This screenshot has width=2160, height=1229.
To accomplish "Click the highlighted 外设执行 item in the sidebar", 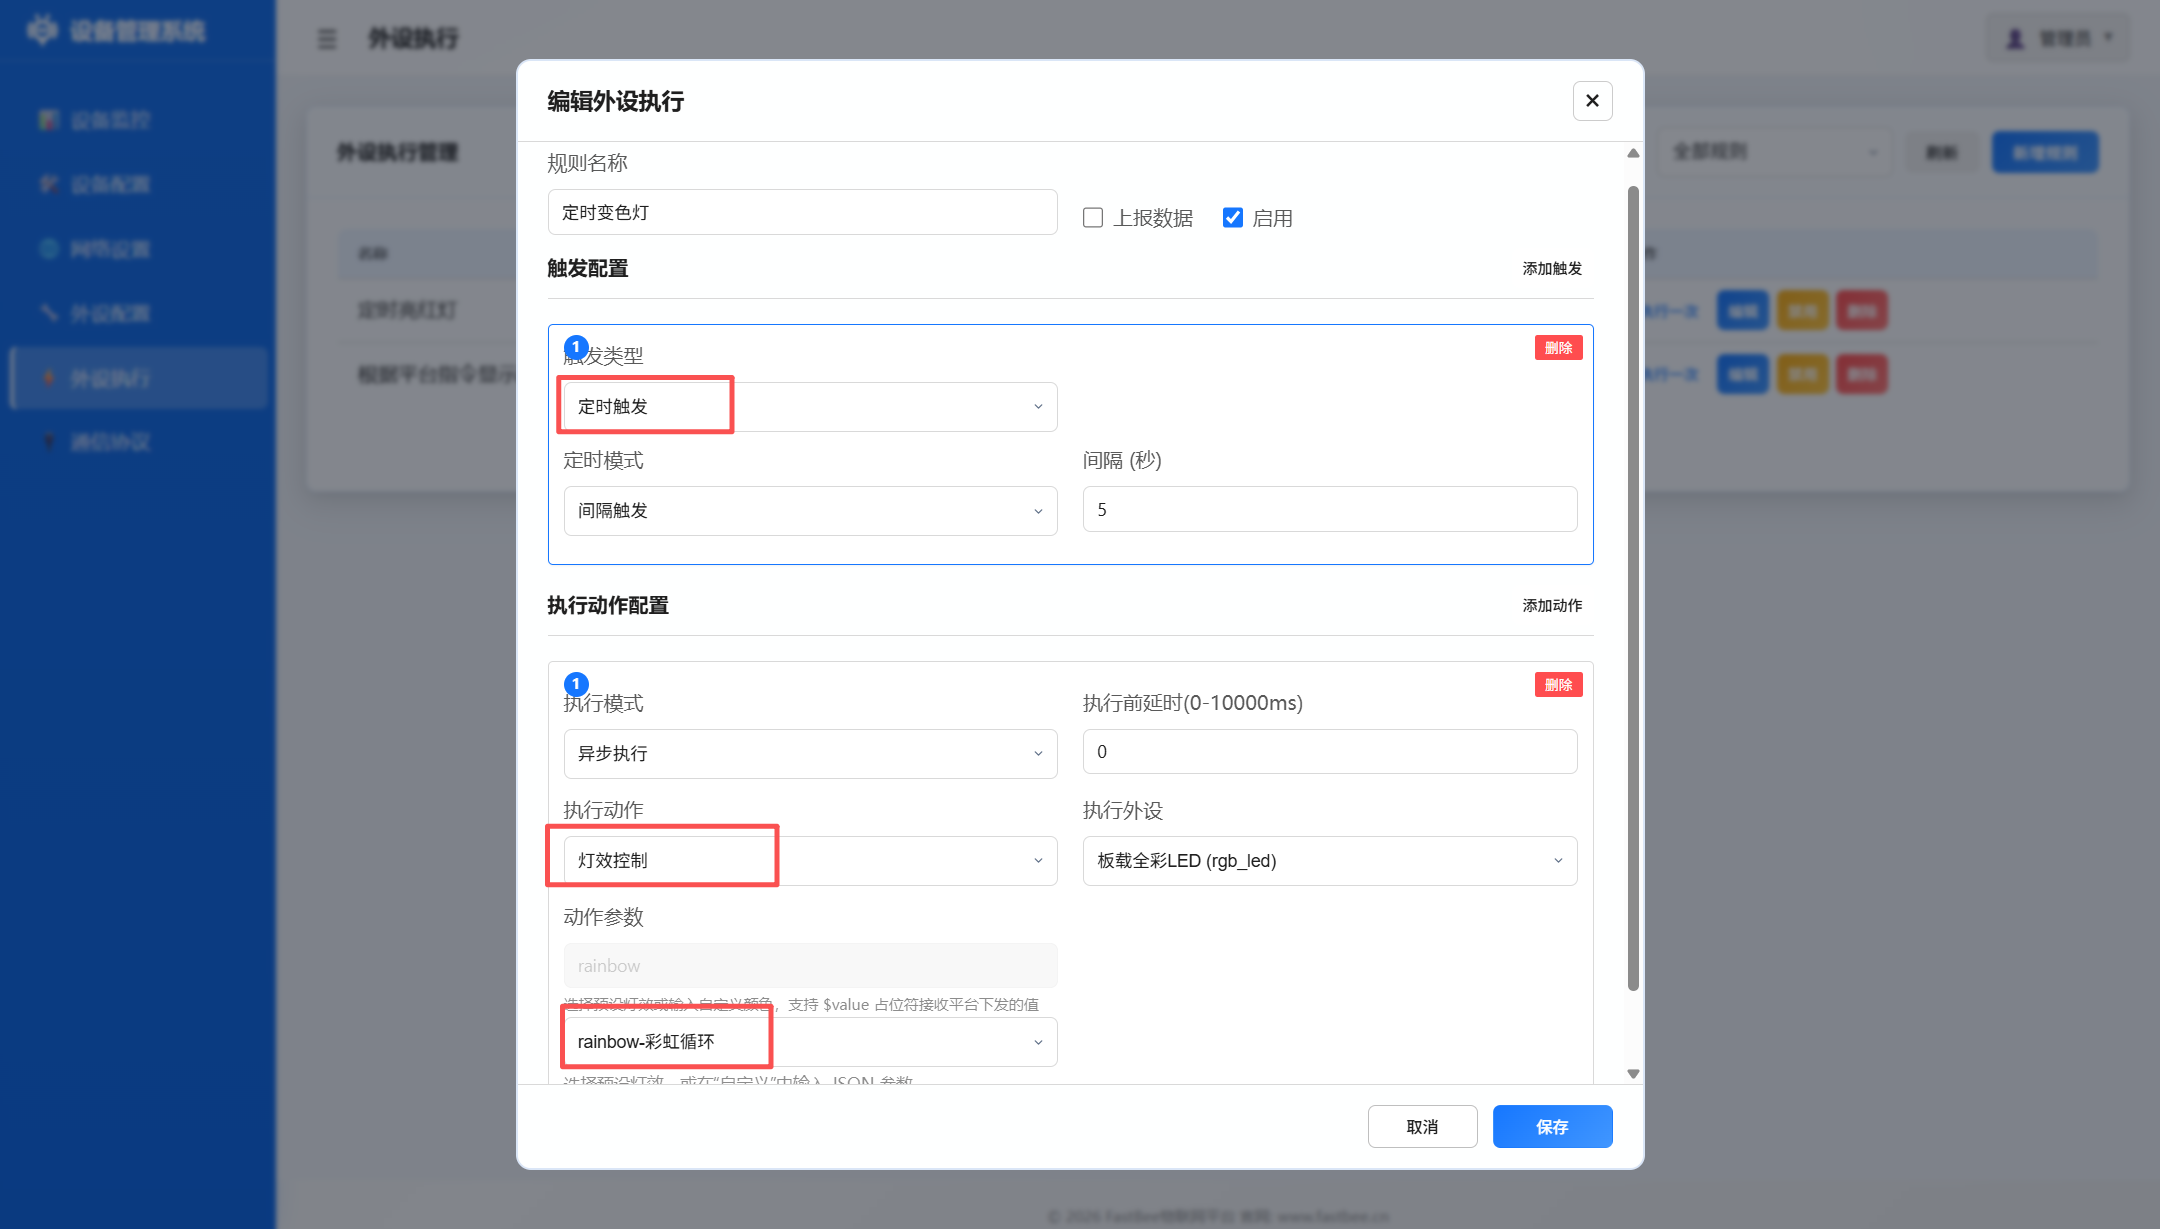I will [x=138, y=378].
